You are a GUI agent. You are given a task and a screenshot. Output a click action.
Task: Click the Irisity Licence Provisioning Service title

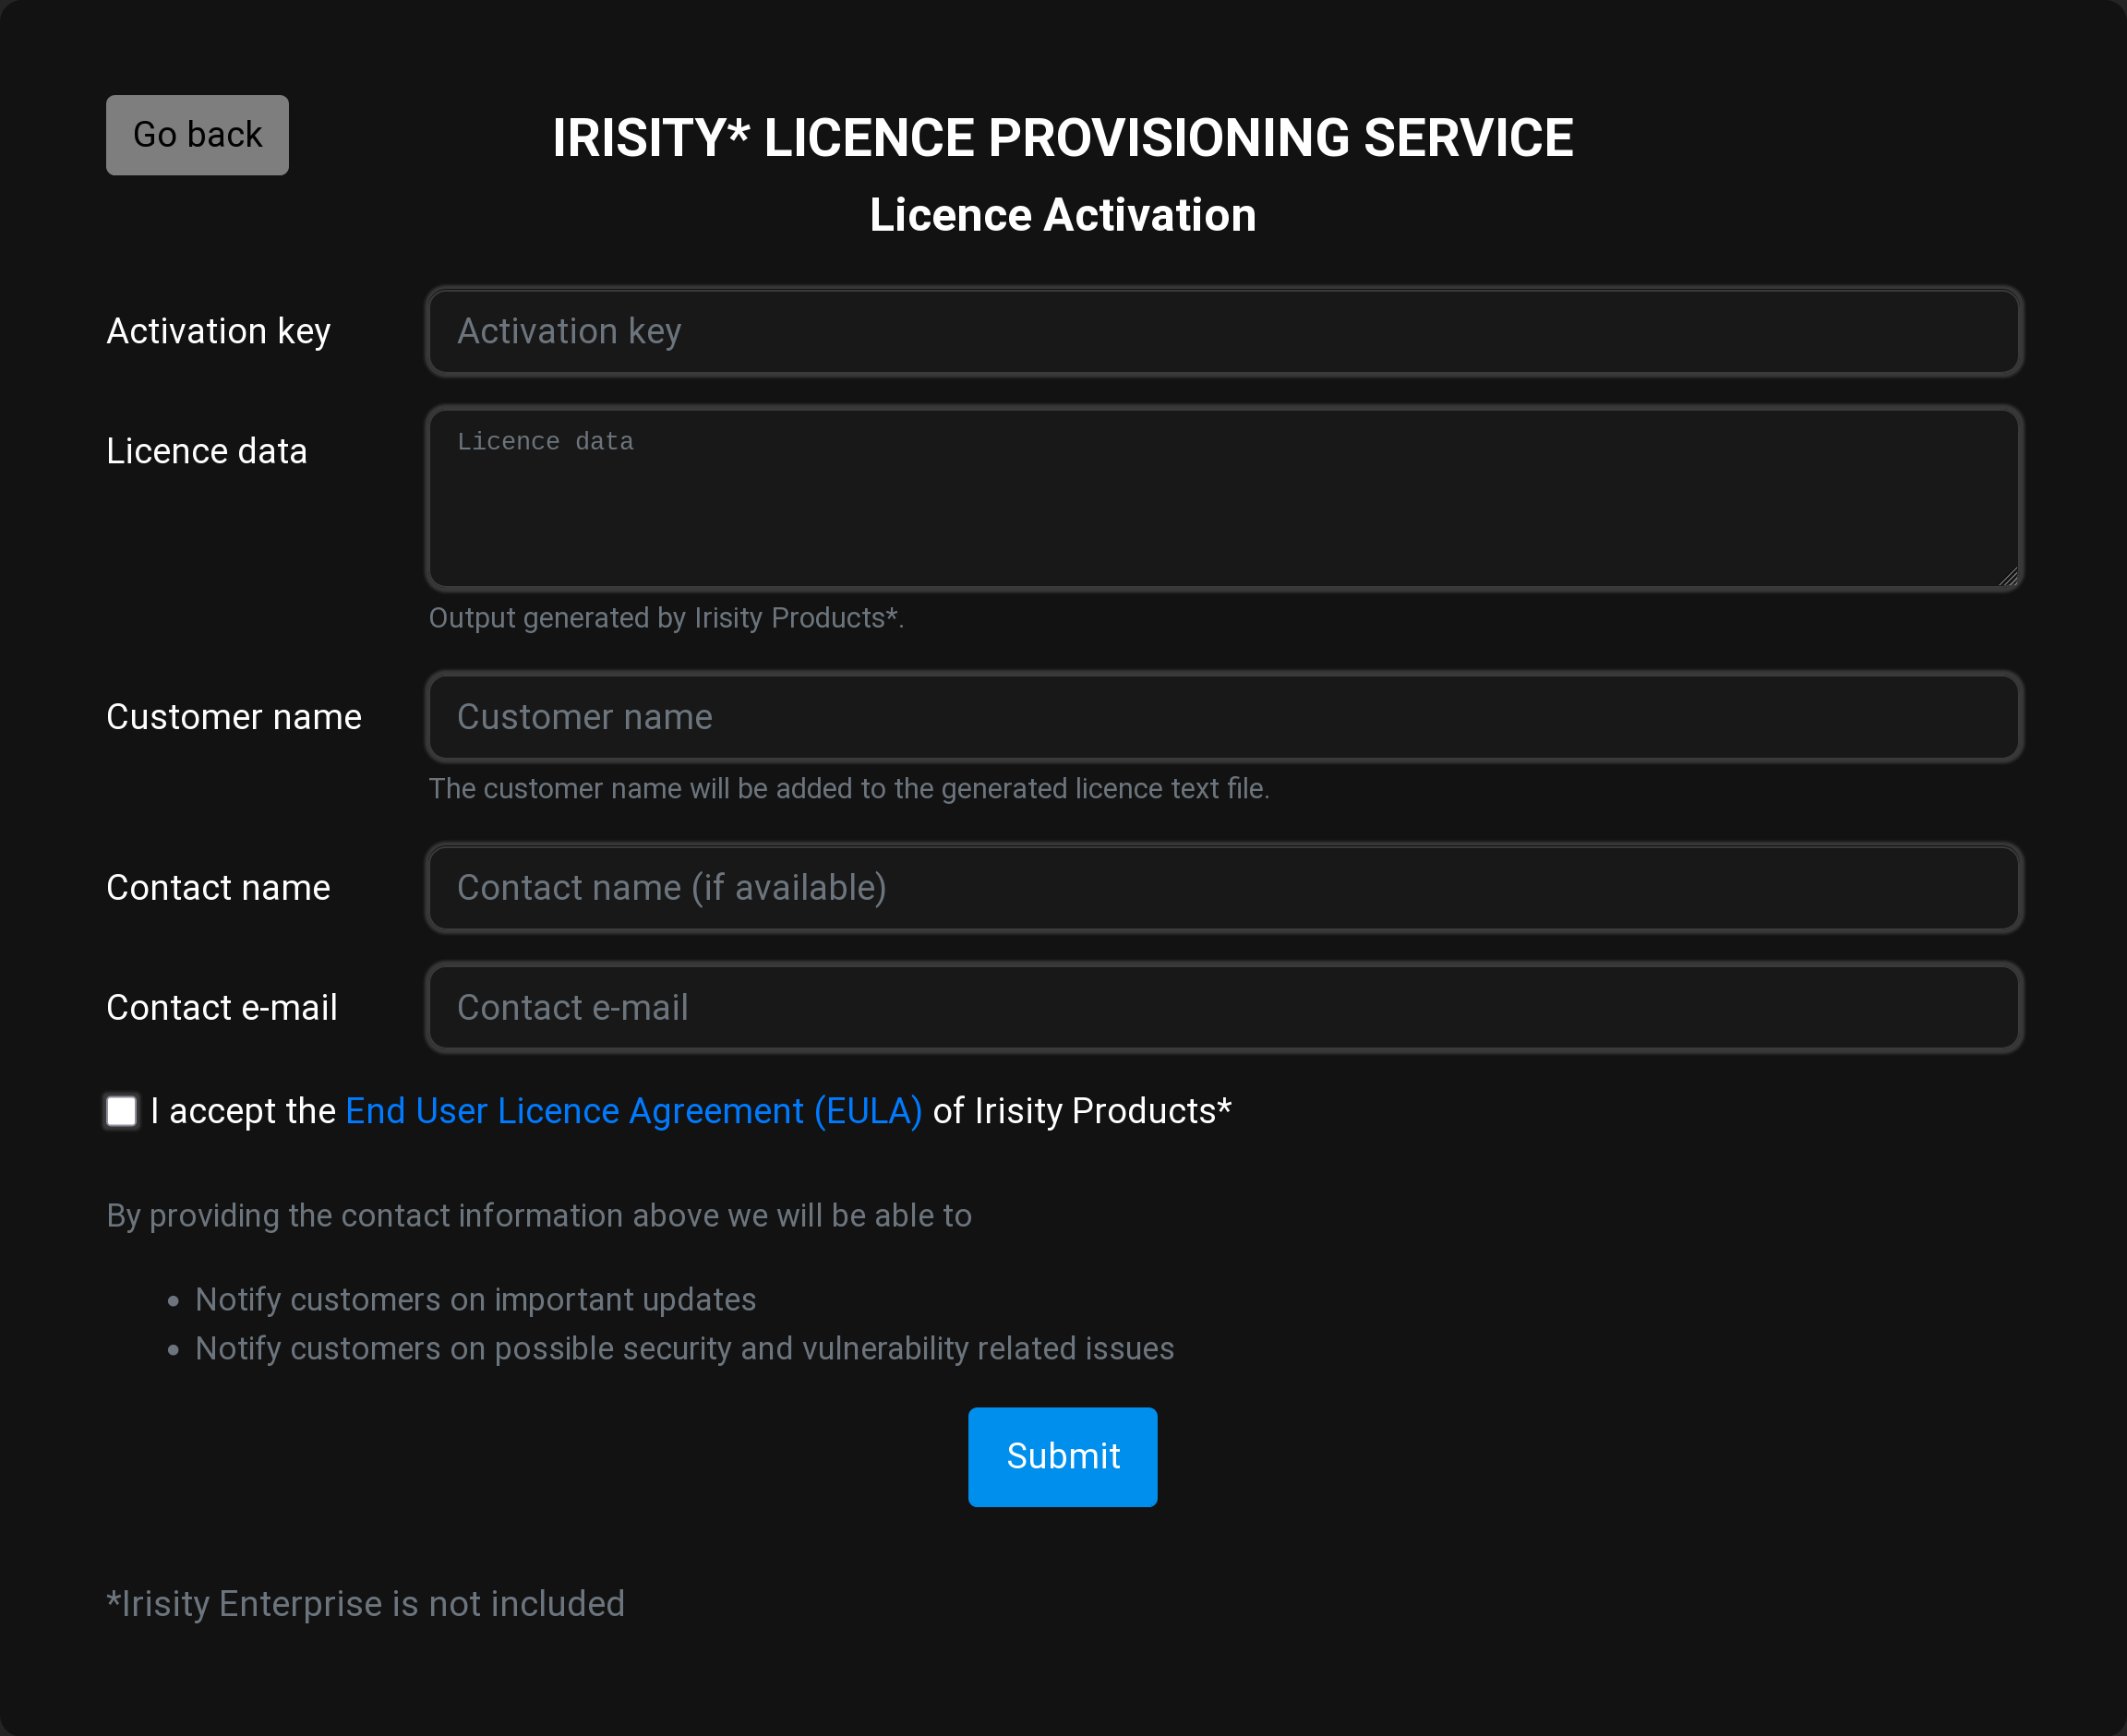(1062, 138)
